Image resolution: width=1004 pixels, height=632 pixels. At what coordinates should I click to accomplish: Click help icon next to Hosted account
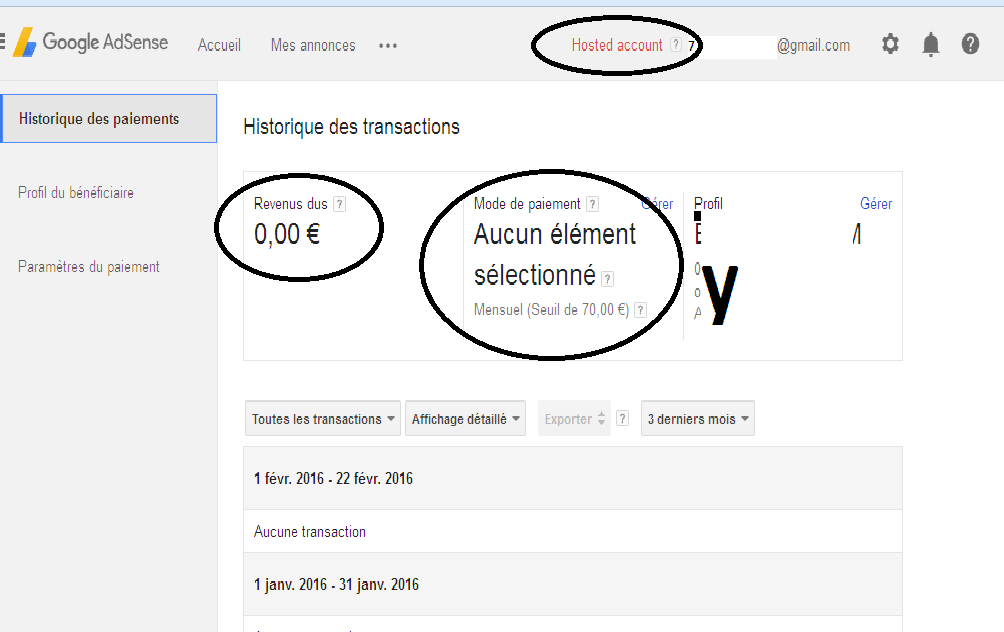676,44
